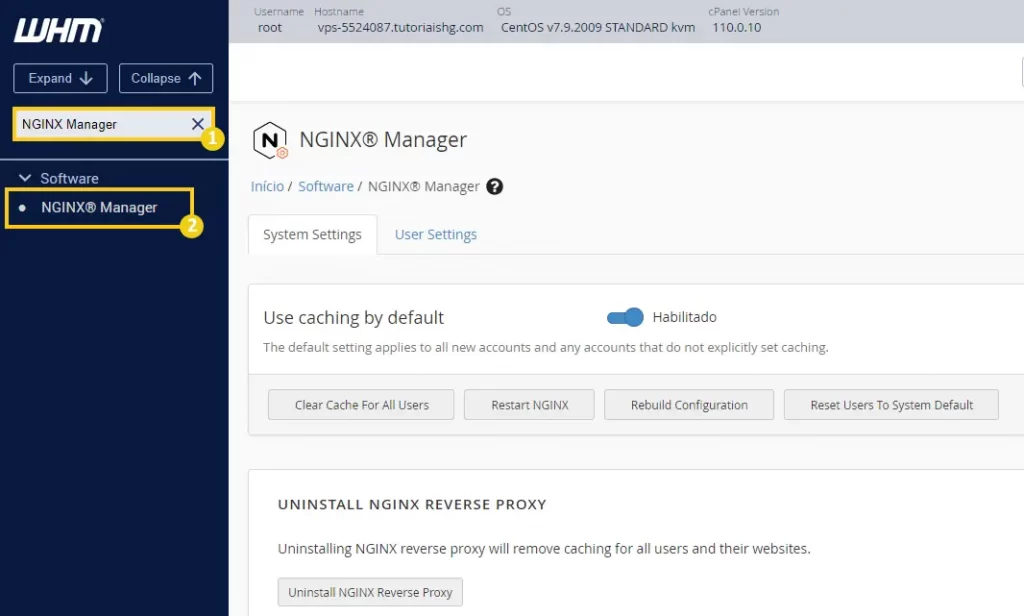Click the NGINX Manager page logo icon
Screen dimensions: 1024x616
270,140
